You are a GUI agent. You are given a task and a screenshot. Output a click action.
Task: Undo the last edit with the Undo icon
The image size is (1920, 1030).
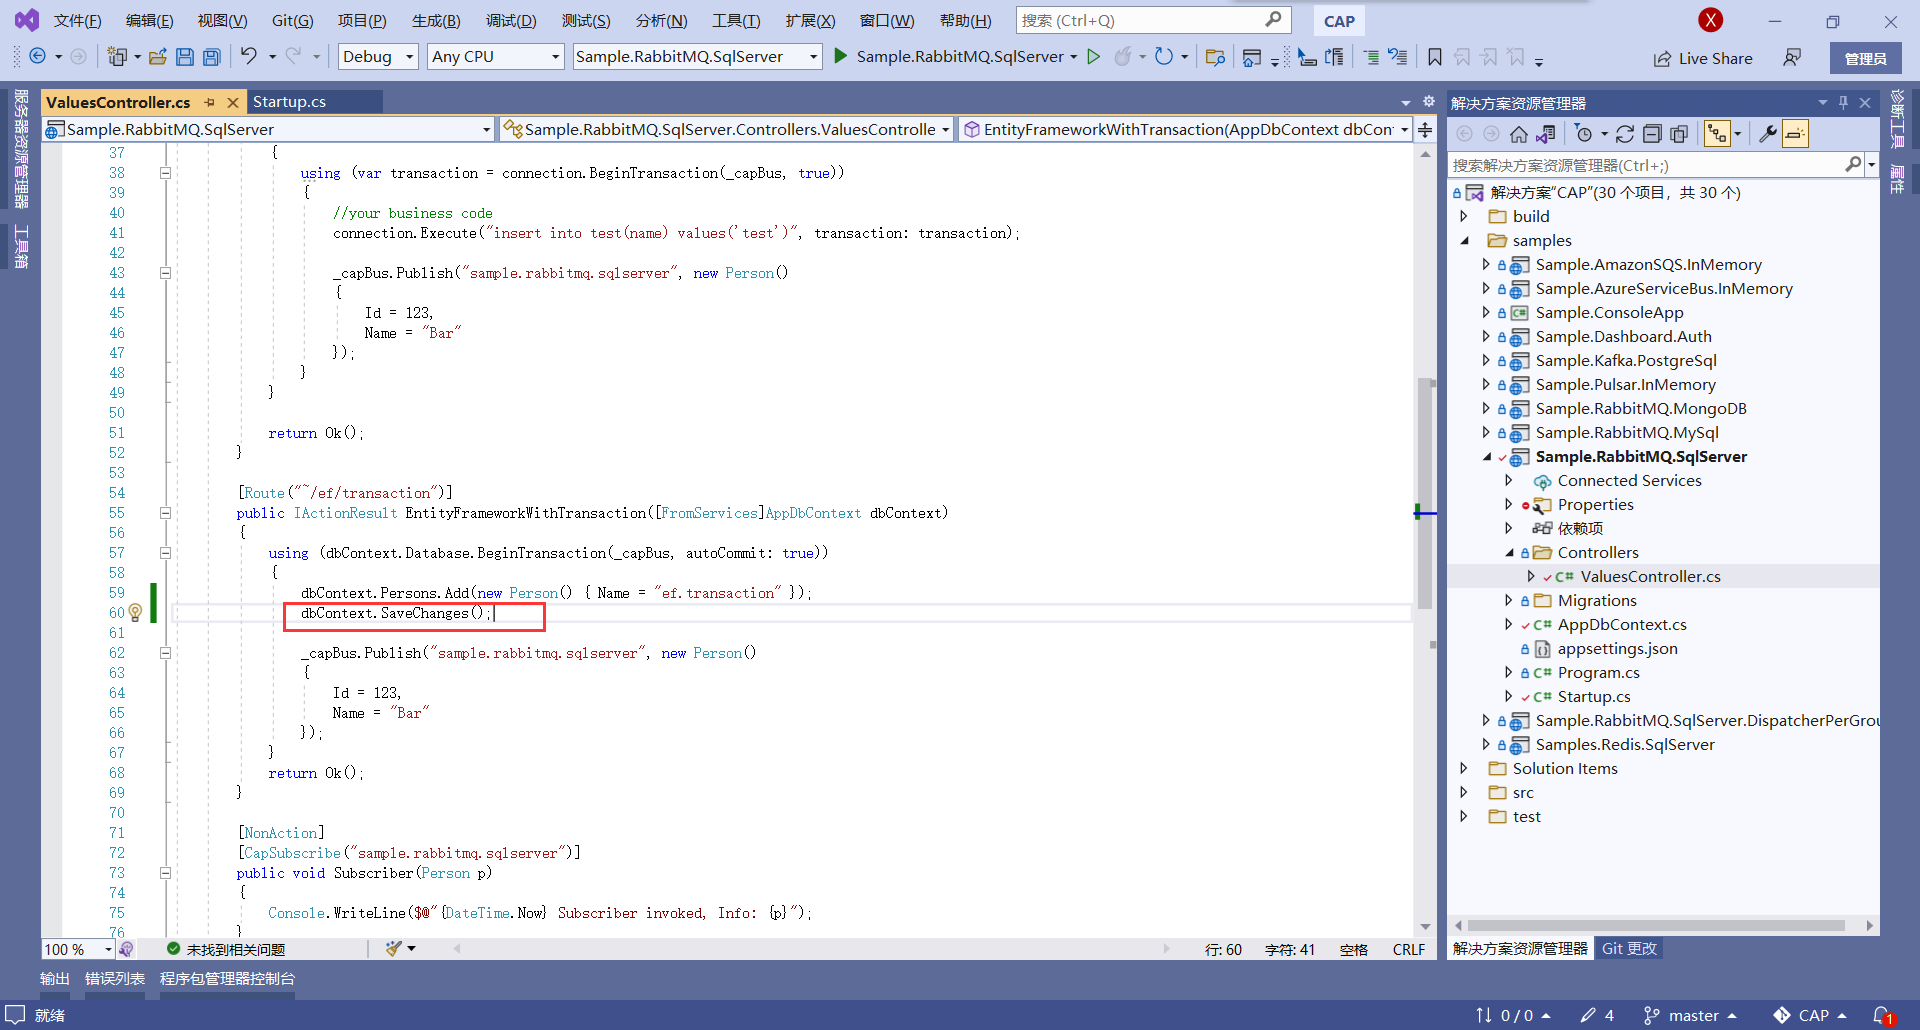pyautogui.click(x=249, y=56)
